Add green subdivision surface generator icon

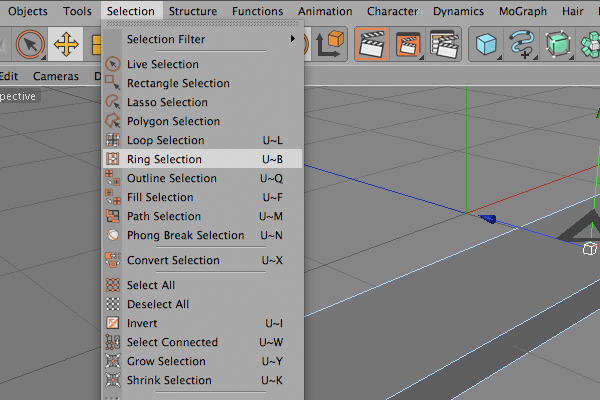click(558, 44)
